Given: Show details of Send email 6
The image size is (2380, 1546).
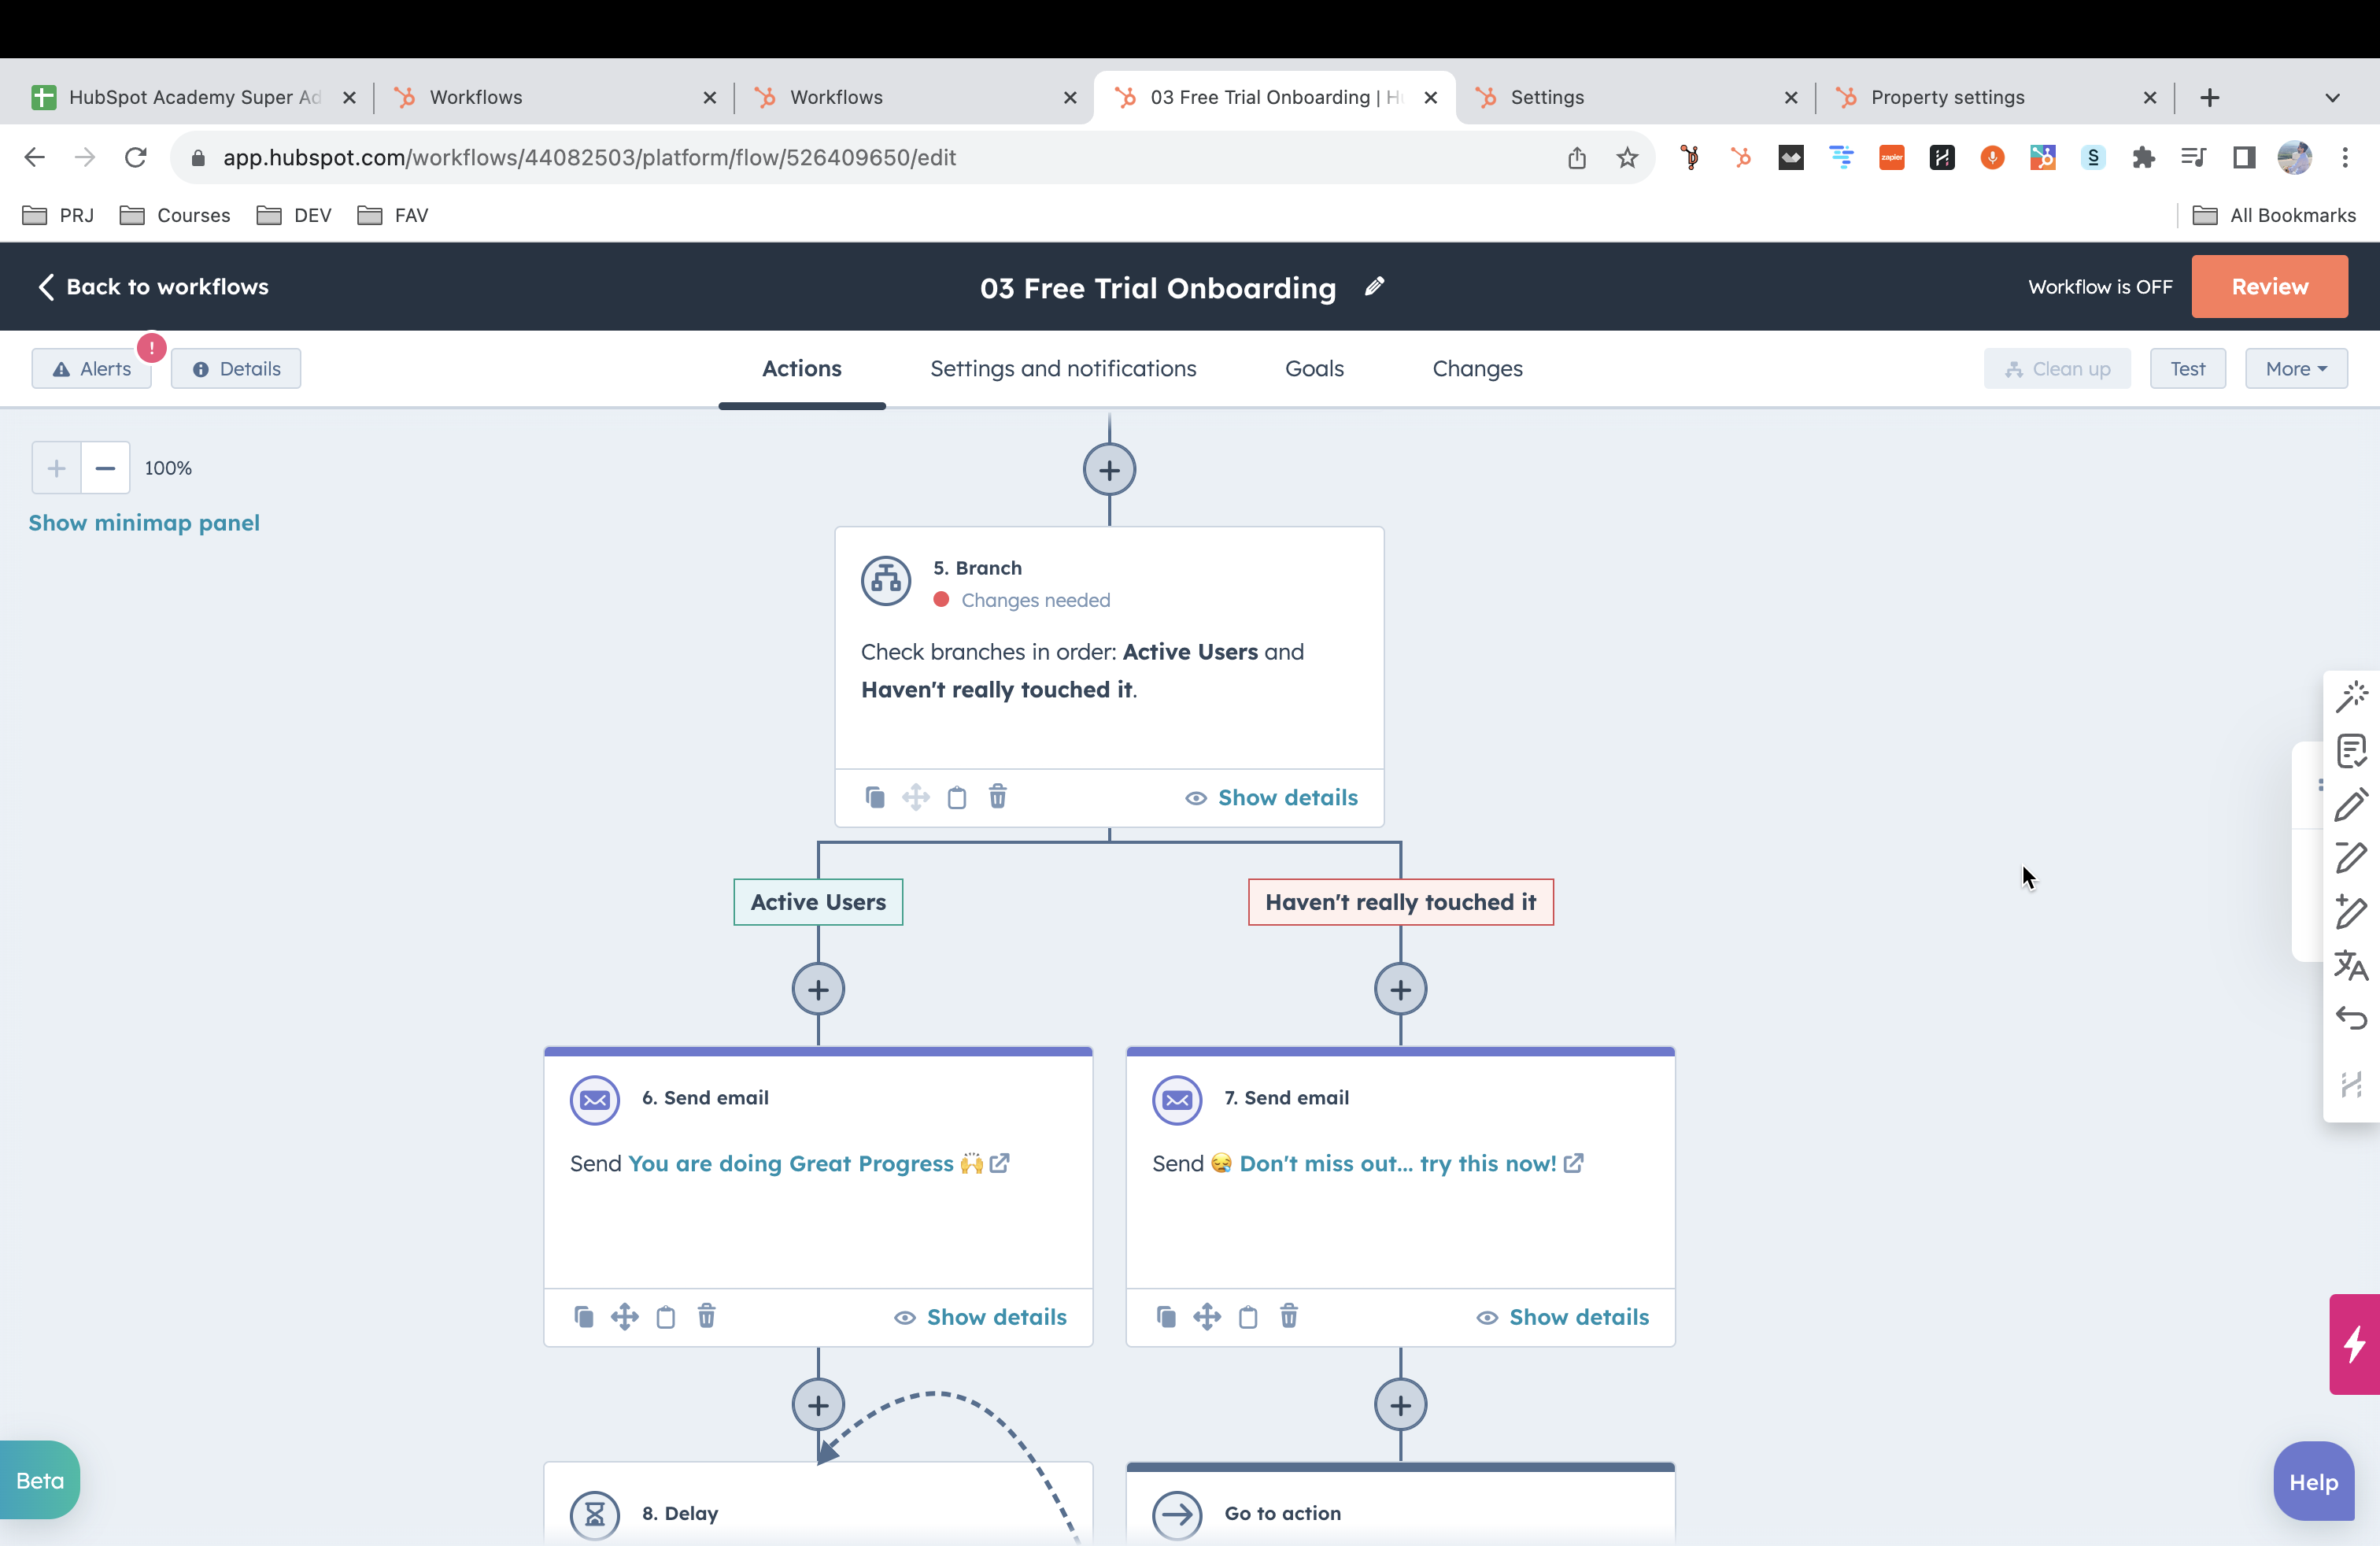Looking at the screenshot, I should 980,1316.
